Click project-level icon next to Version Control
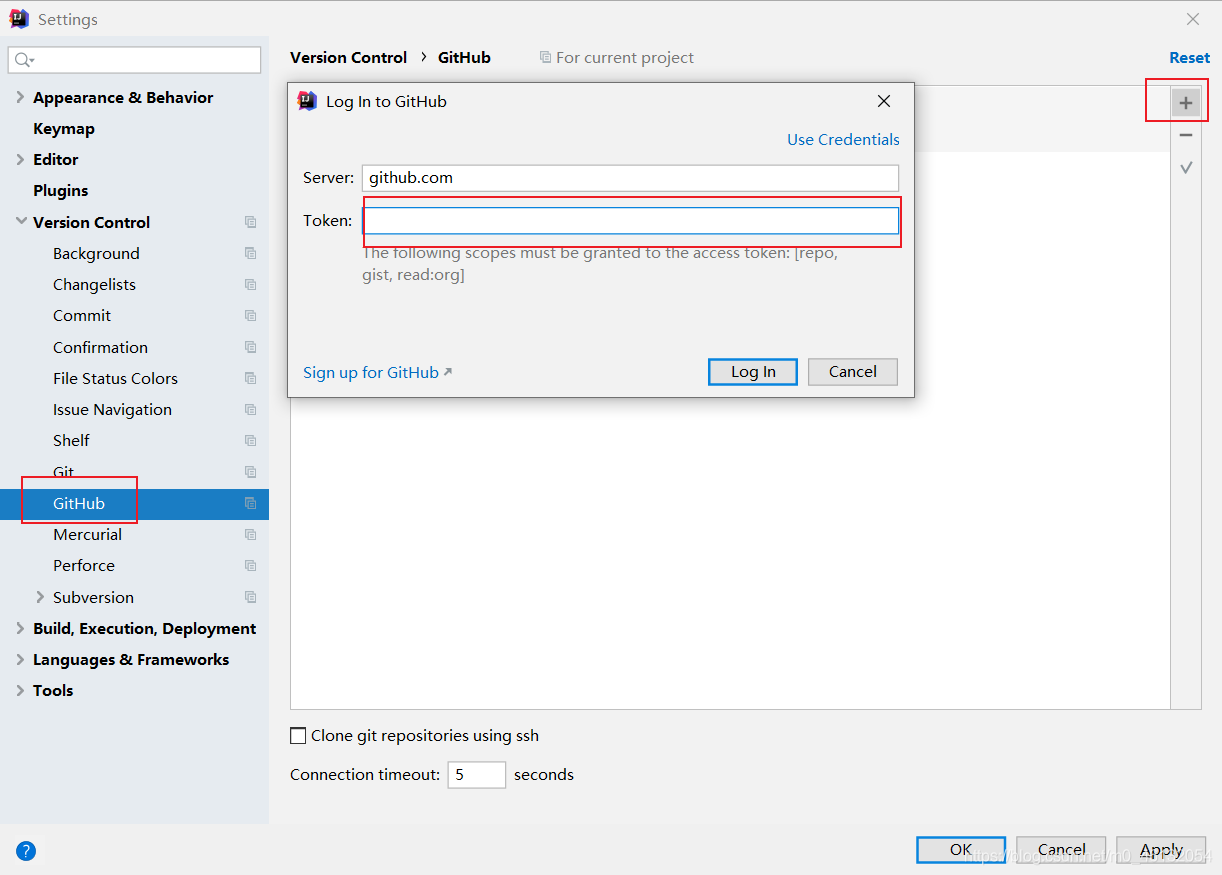This screenshot has height=875, width=1222. click(x=250, y=222)
